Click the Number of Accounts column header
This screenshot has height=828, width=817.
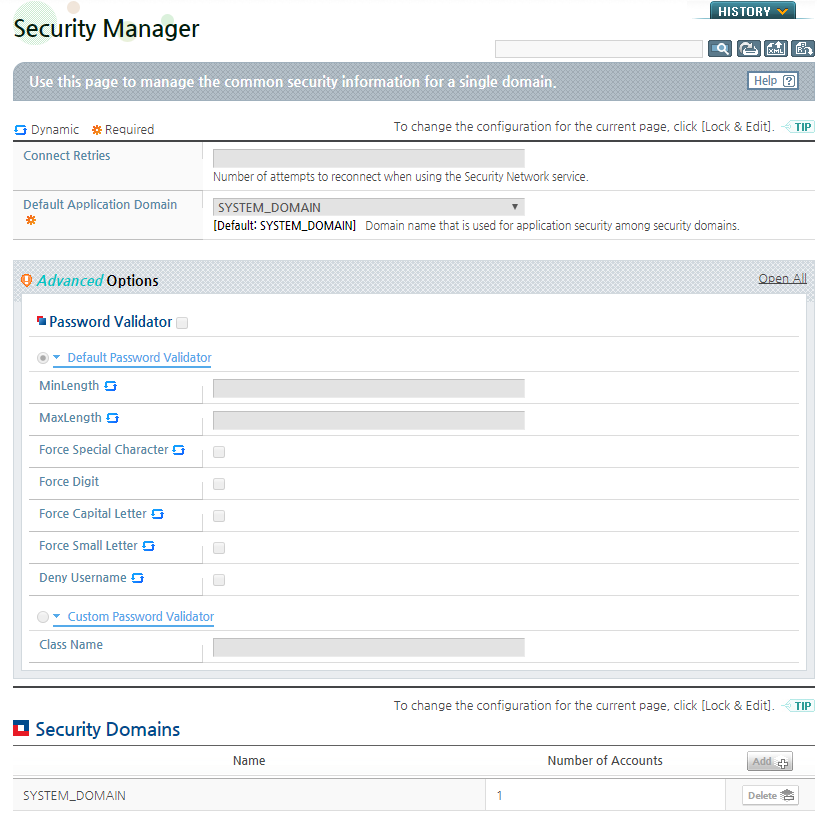coord(605,760)
